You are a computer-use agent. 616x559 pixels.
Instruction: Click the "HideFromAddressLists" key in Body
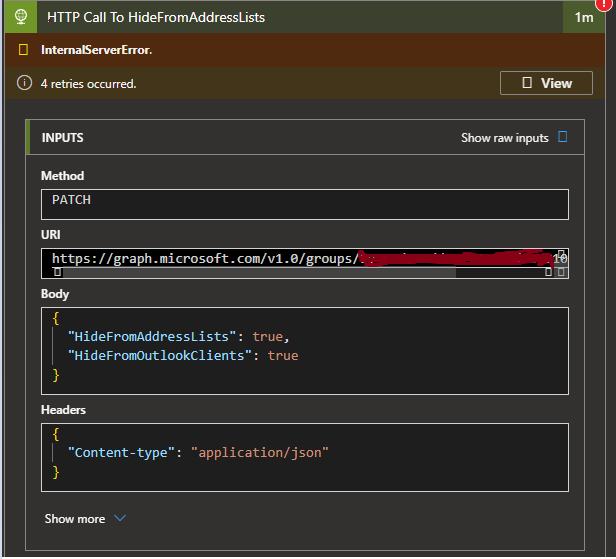pos(152,337)
